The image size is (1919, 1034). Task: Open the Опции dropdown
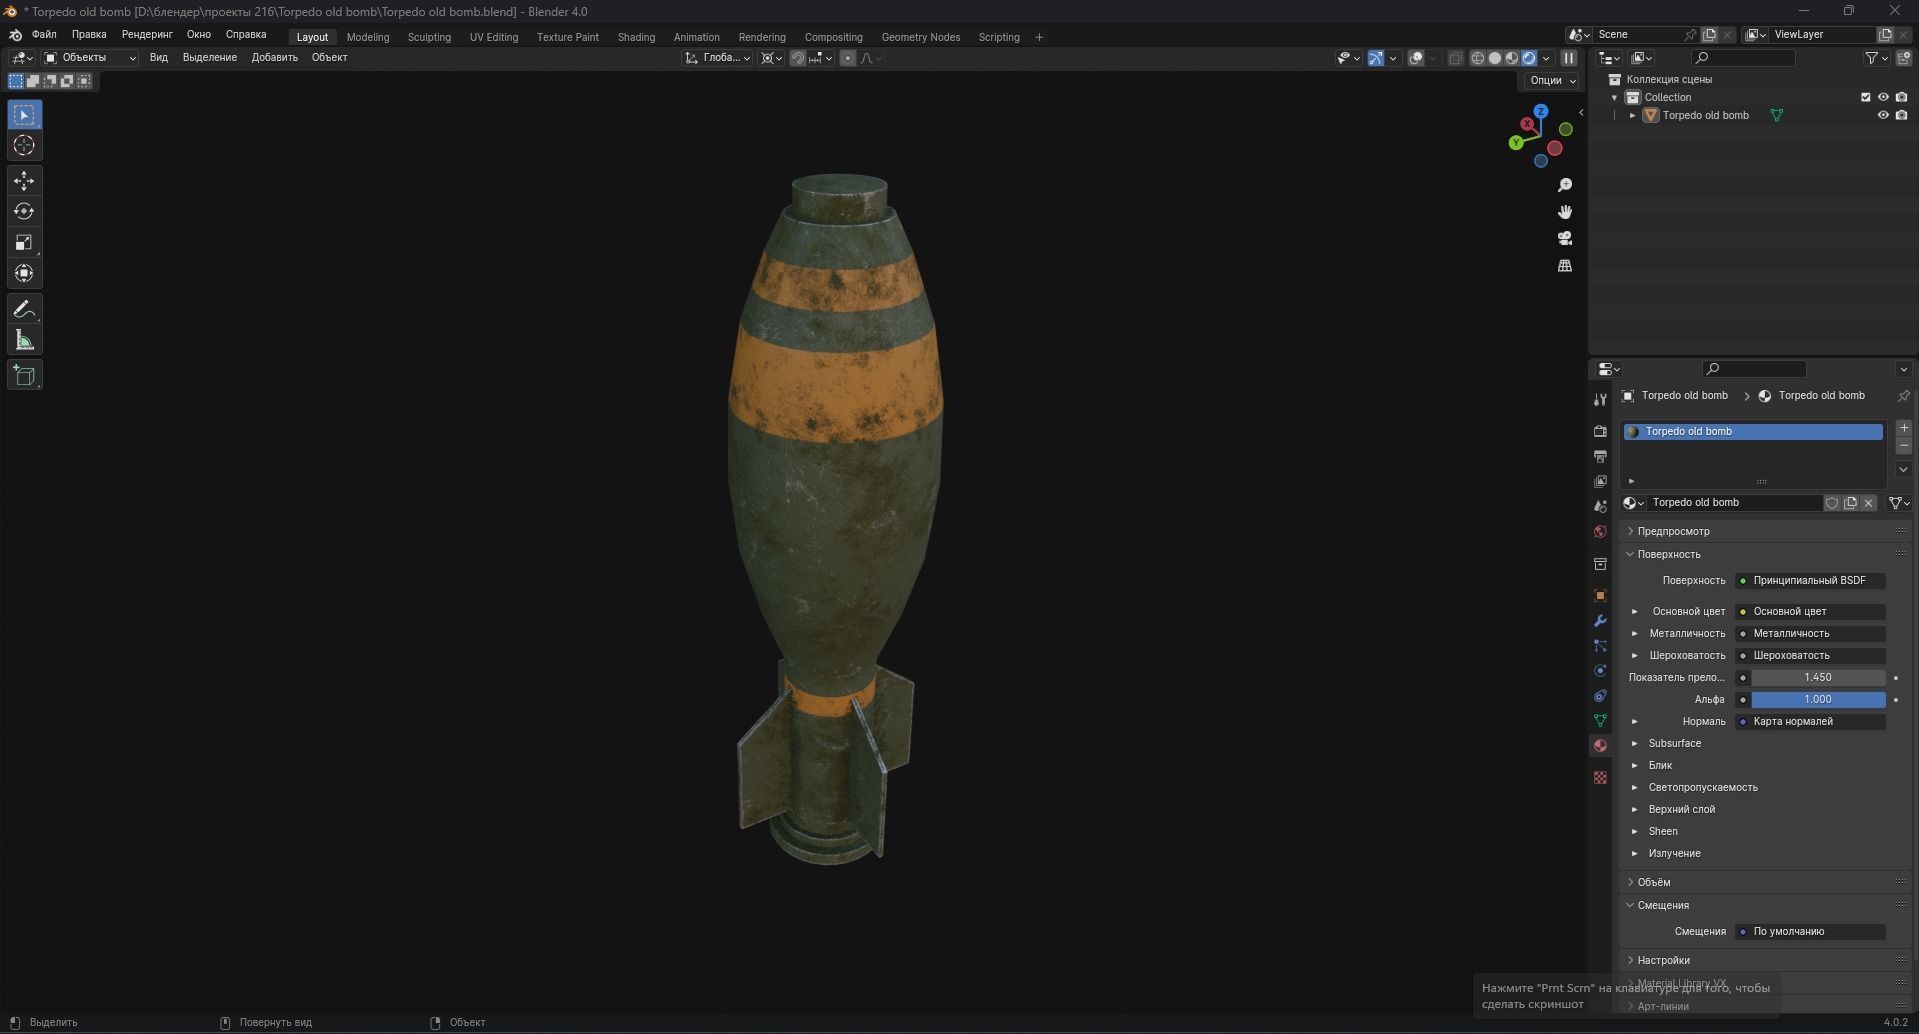pos(1552,80)
